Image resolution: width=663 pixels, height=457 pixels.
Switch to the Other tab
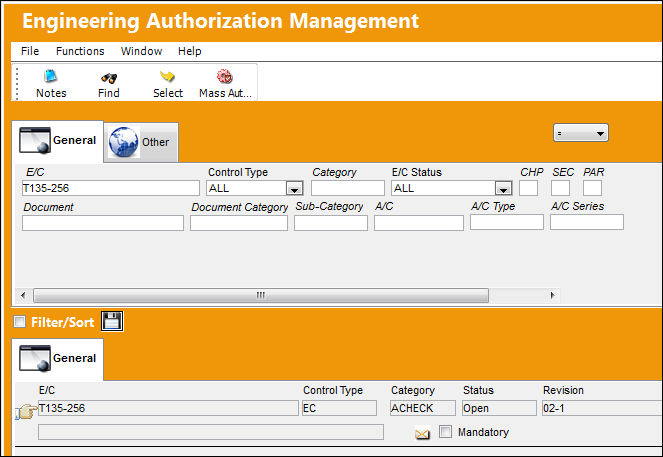click(x=141, y=142)
